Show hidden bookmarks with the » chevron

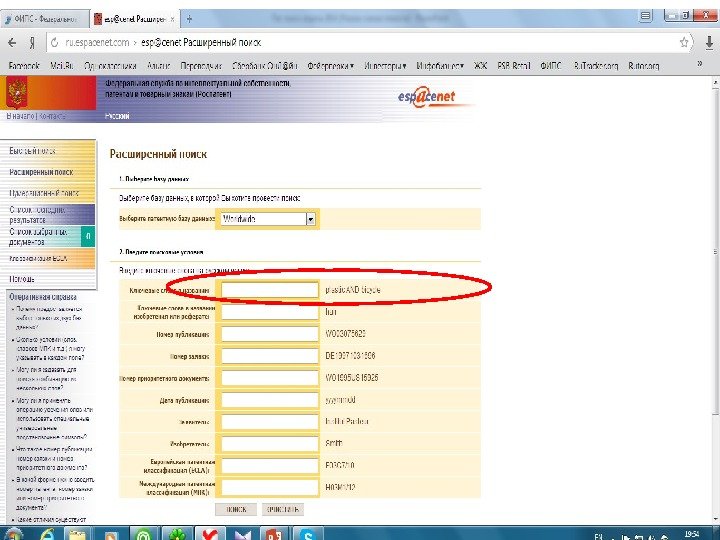[700, 64]
